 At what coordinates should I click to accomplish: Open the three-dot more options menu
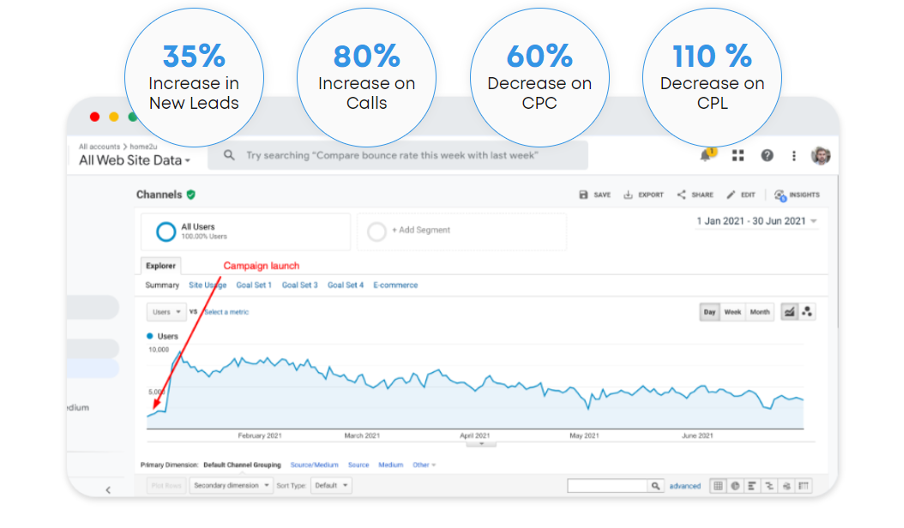(x=794, y=155)
